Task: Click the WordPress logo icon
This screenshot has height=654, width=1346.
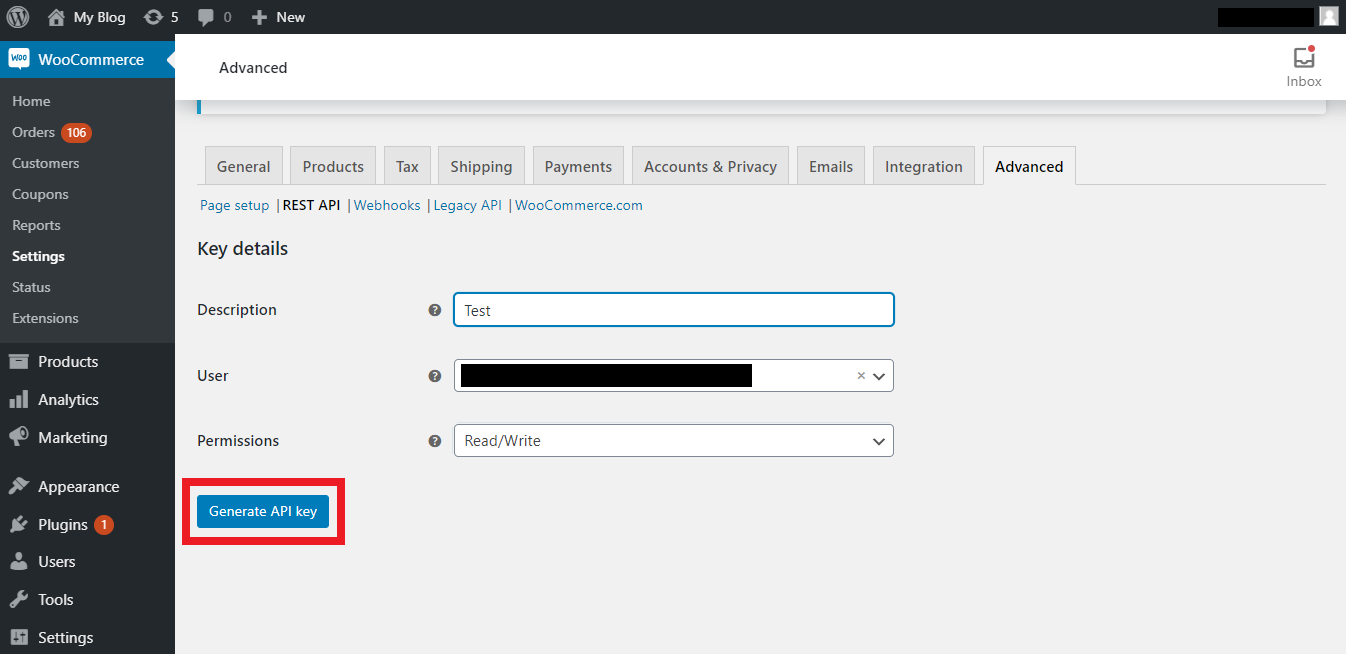Action: tap(18, 17)
